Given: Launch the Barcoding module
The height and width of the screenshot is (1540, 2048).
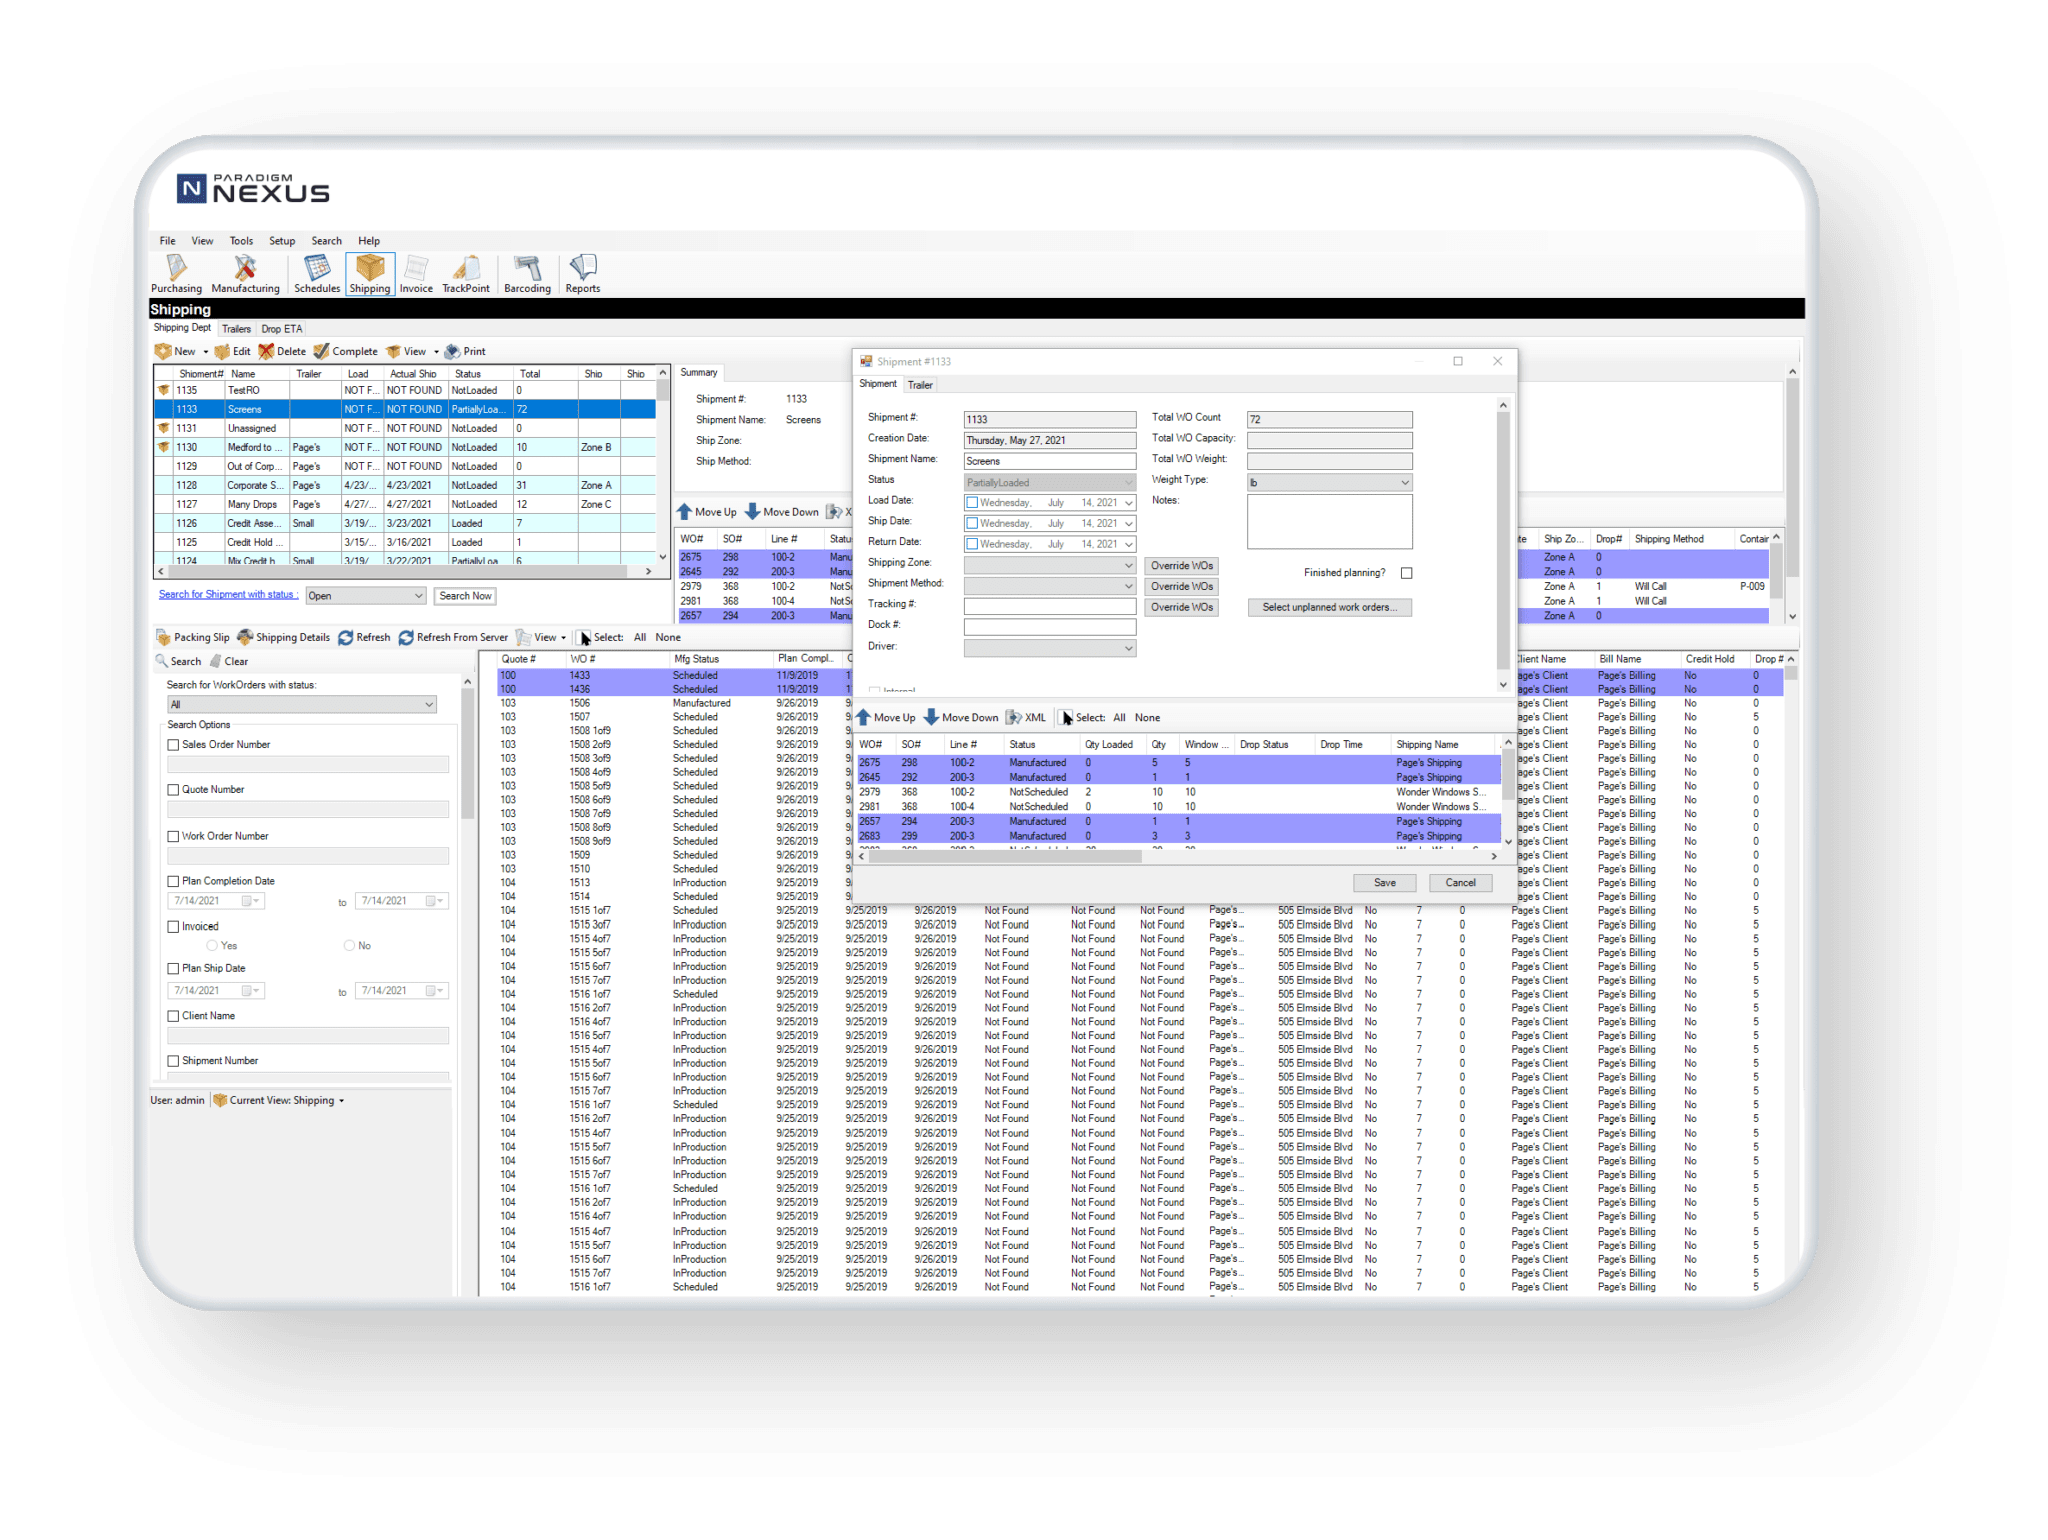Looking at the screenshot, I should pos(527,273).
